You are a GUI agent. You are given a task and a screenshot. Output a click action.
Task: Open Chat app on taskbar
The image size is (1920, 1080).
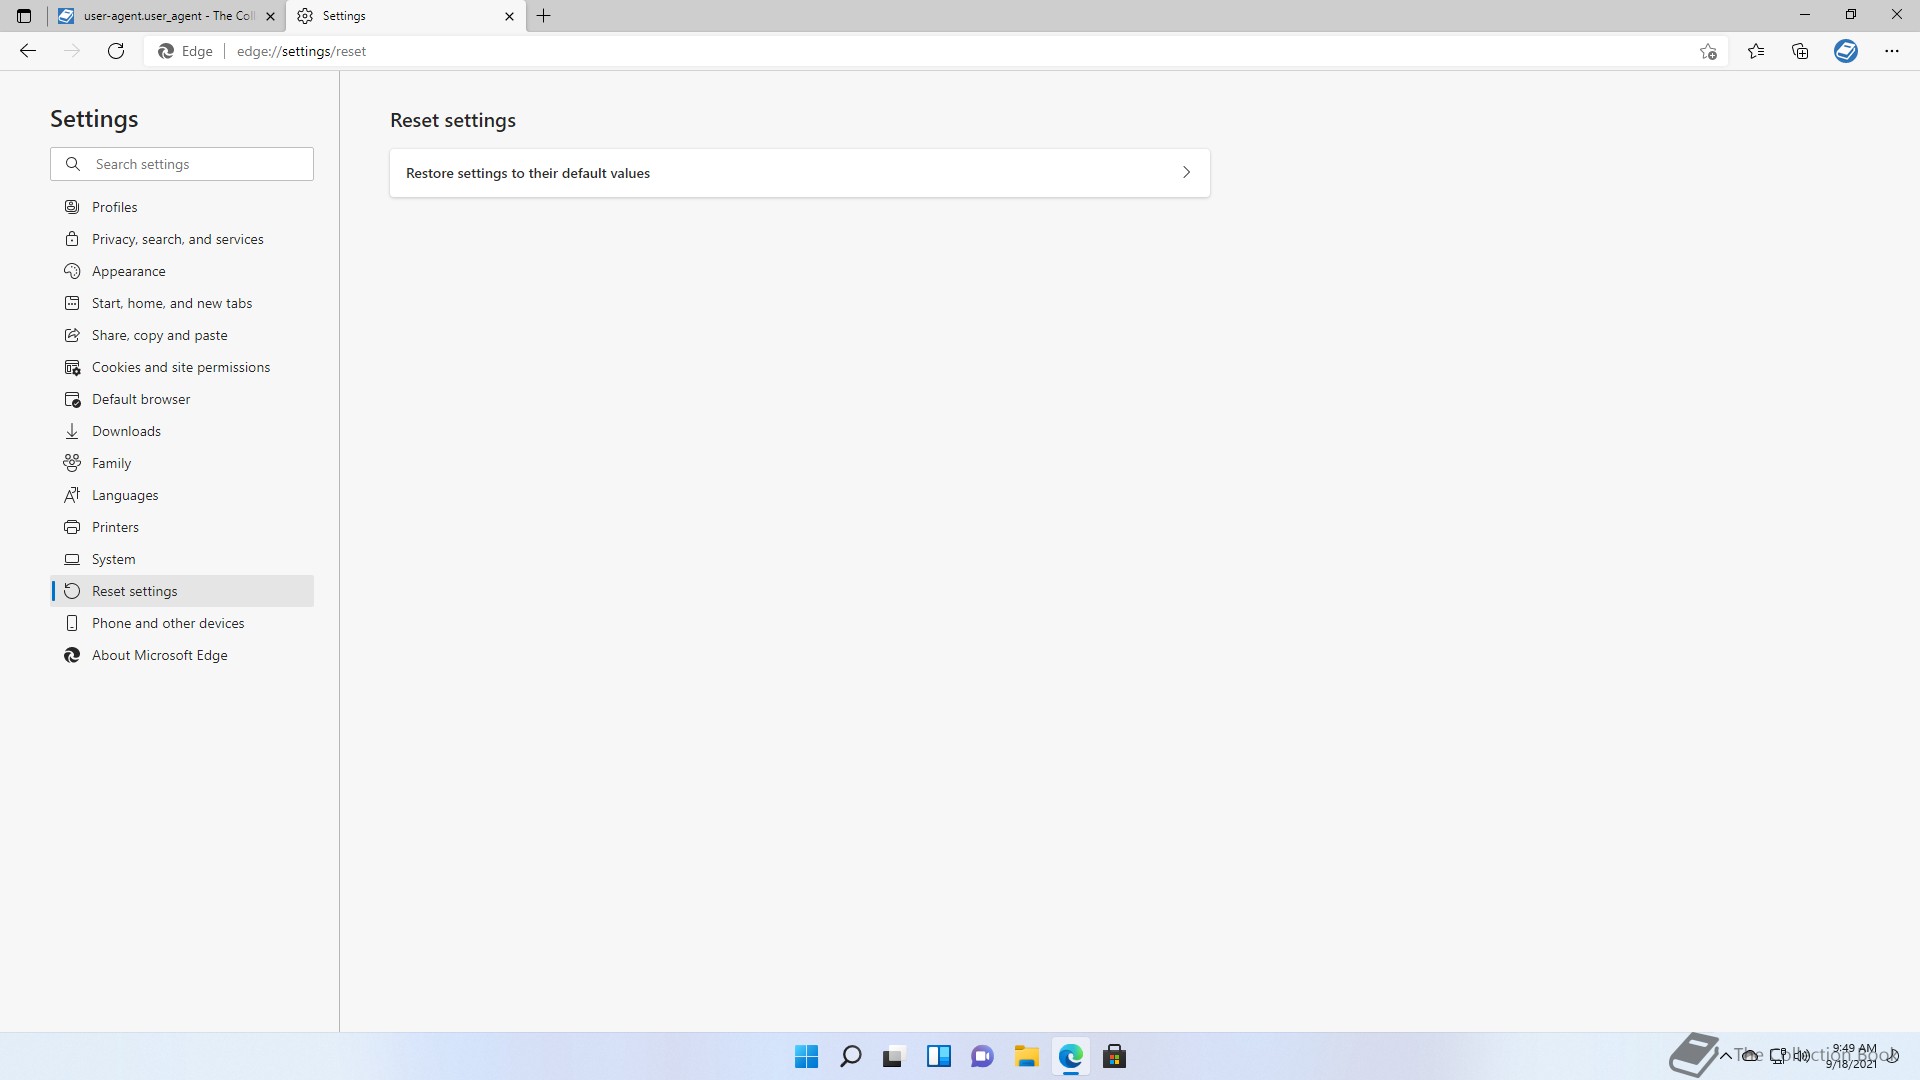pyautogui.click(x=982, y=1056)
